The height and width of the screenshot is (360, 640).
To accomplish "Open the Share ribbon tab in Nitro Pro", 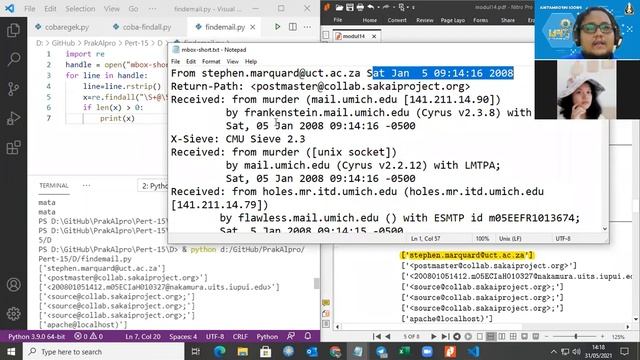I will point(508,20).
